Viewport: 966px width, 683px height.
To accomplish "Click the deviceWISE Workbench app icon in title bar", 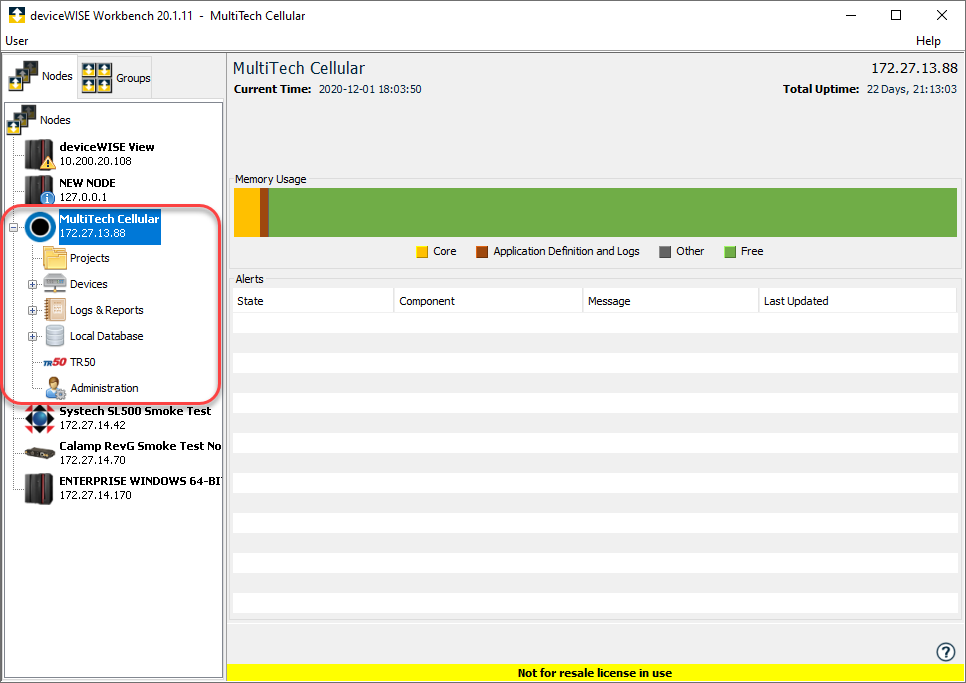I will coord(17,15).
